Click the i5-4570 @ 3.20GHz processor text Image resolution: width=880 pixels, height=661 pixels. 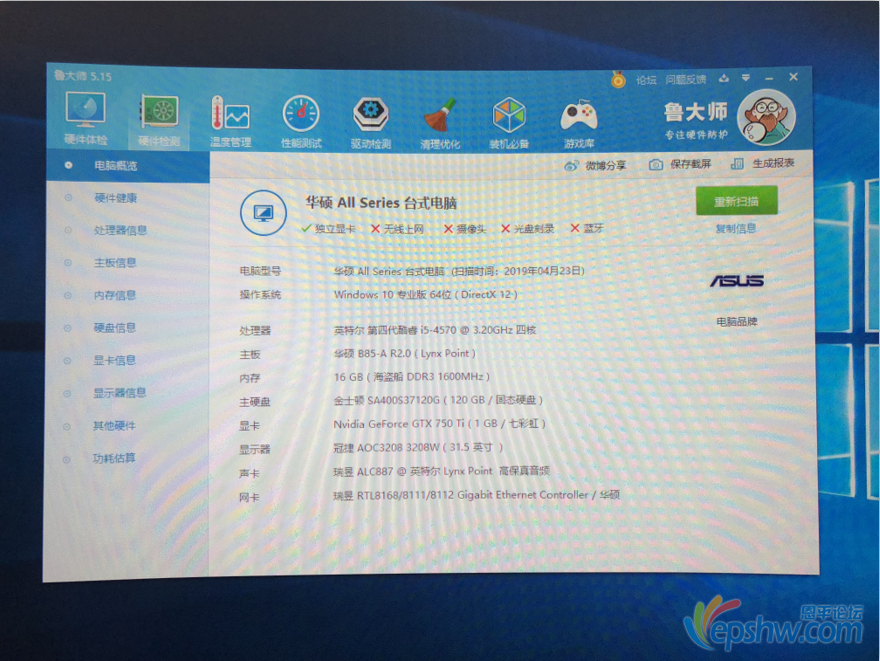[x=435, y=330]
